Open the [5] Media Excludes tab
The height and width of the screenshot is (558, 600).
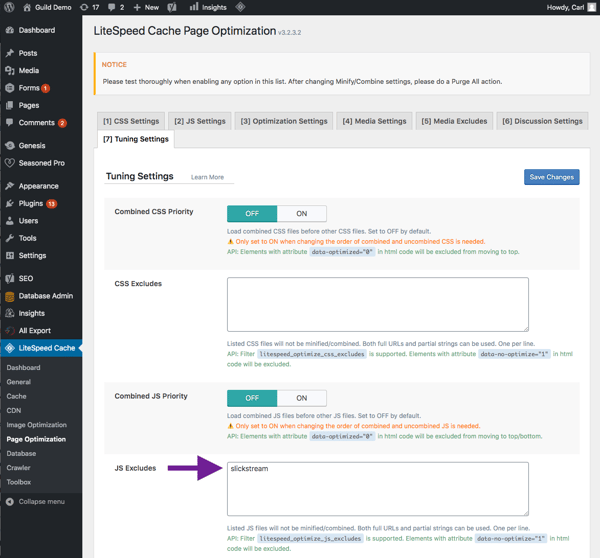tap(454, 121)
